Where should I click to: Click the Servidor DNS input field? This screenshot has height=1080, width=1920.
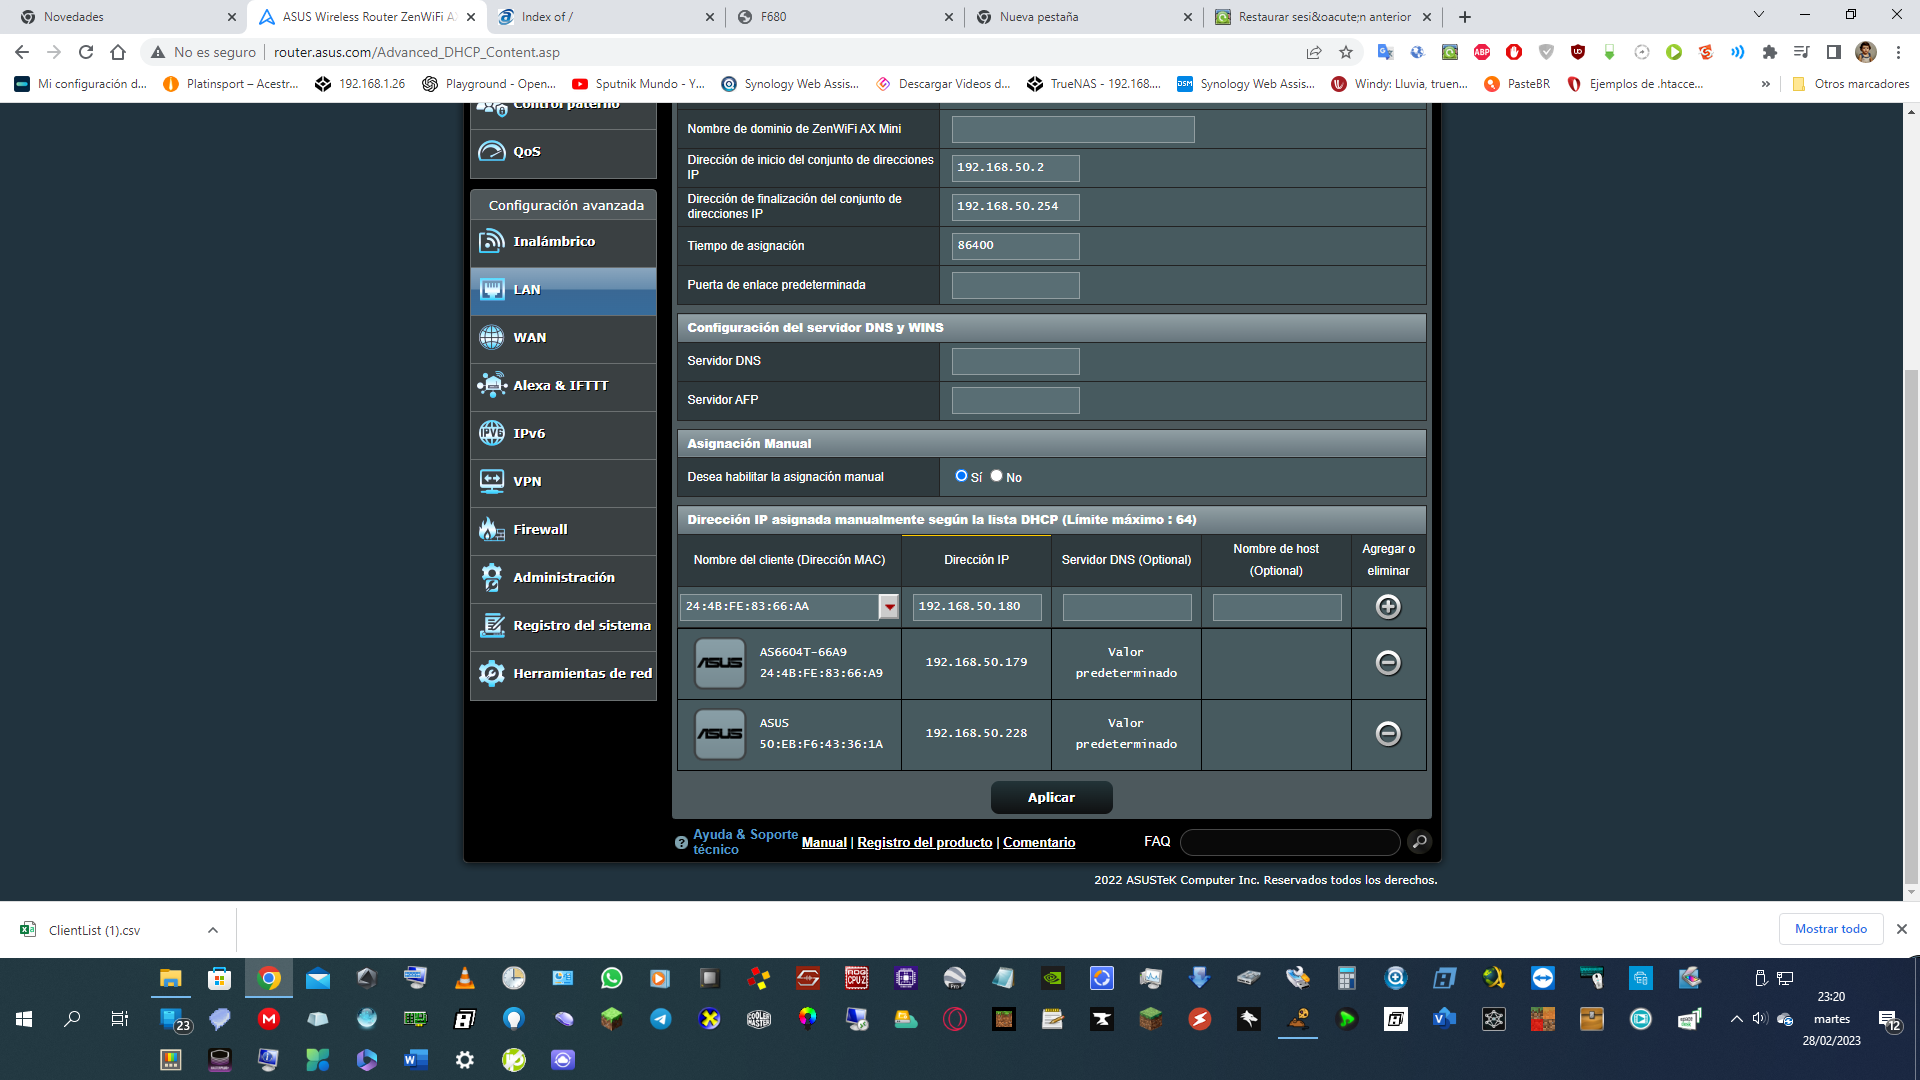(1015, 361)
